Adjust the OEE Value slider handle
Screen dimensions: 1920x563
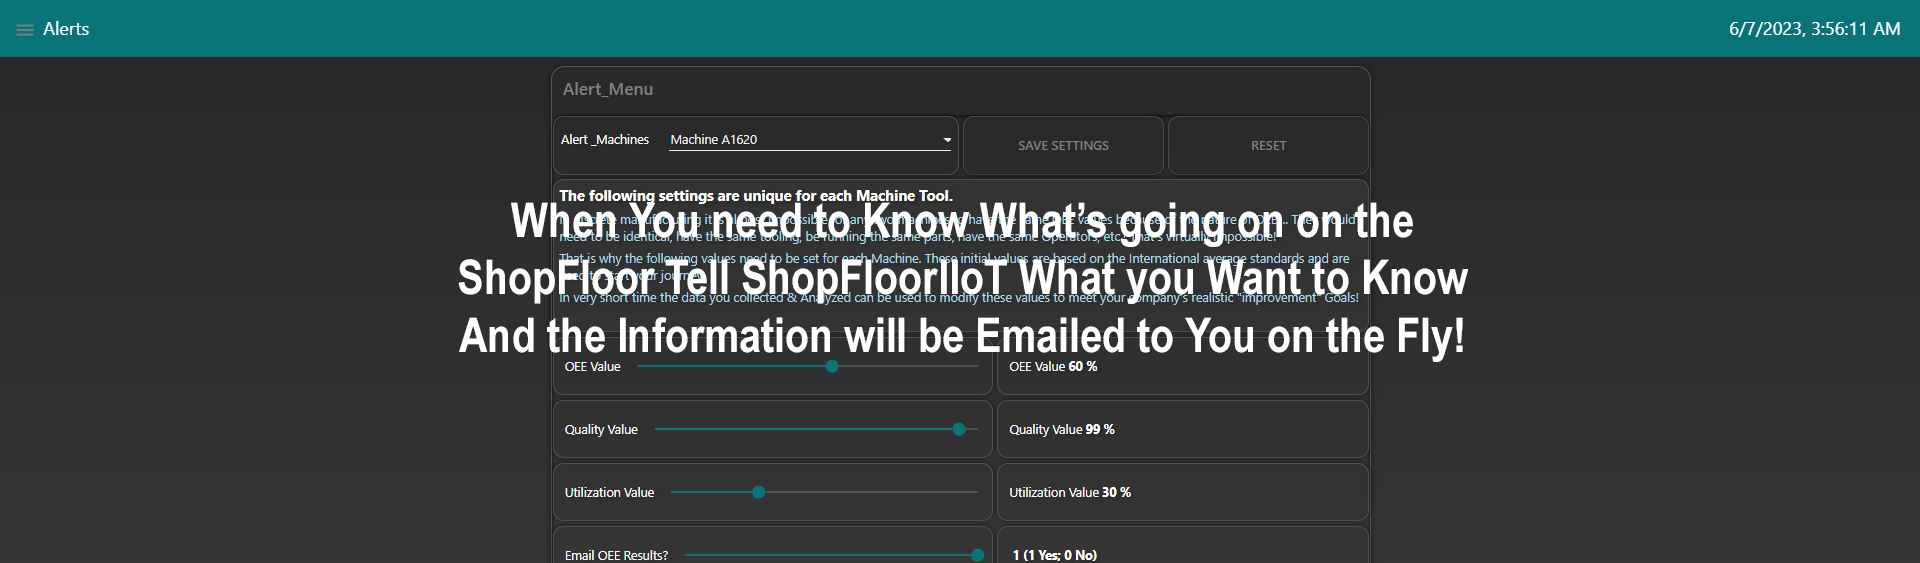click(832, 367)
